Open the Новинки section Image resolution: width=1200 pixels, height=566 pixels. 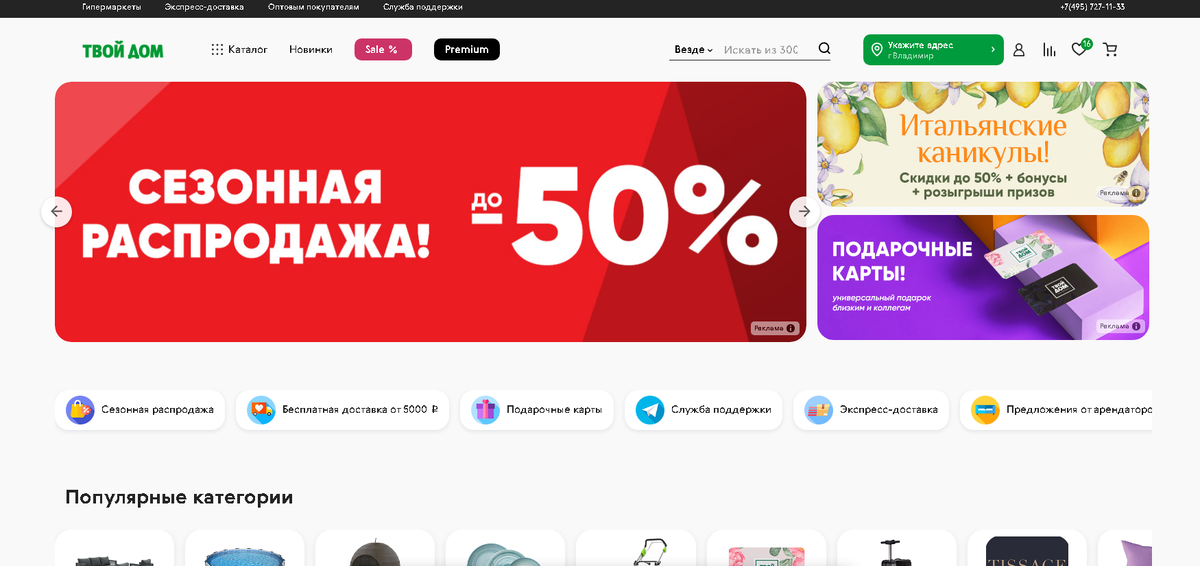311,49
